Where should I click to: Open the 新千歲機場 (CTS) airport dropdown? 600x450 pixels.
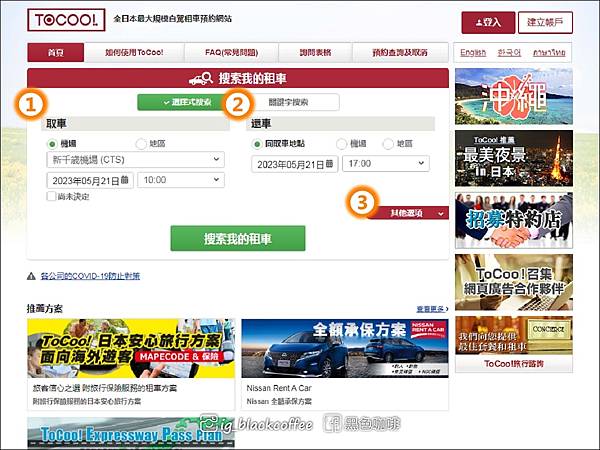pos(135,160)
